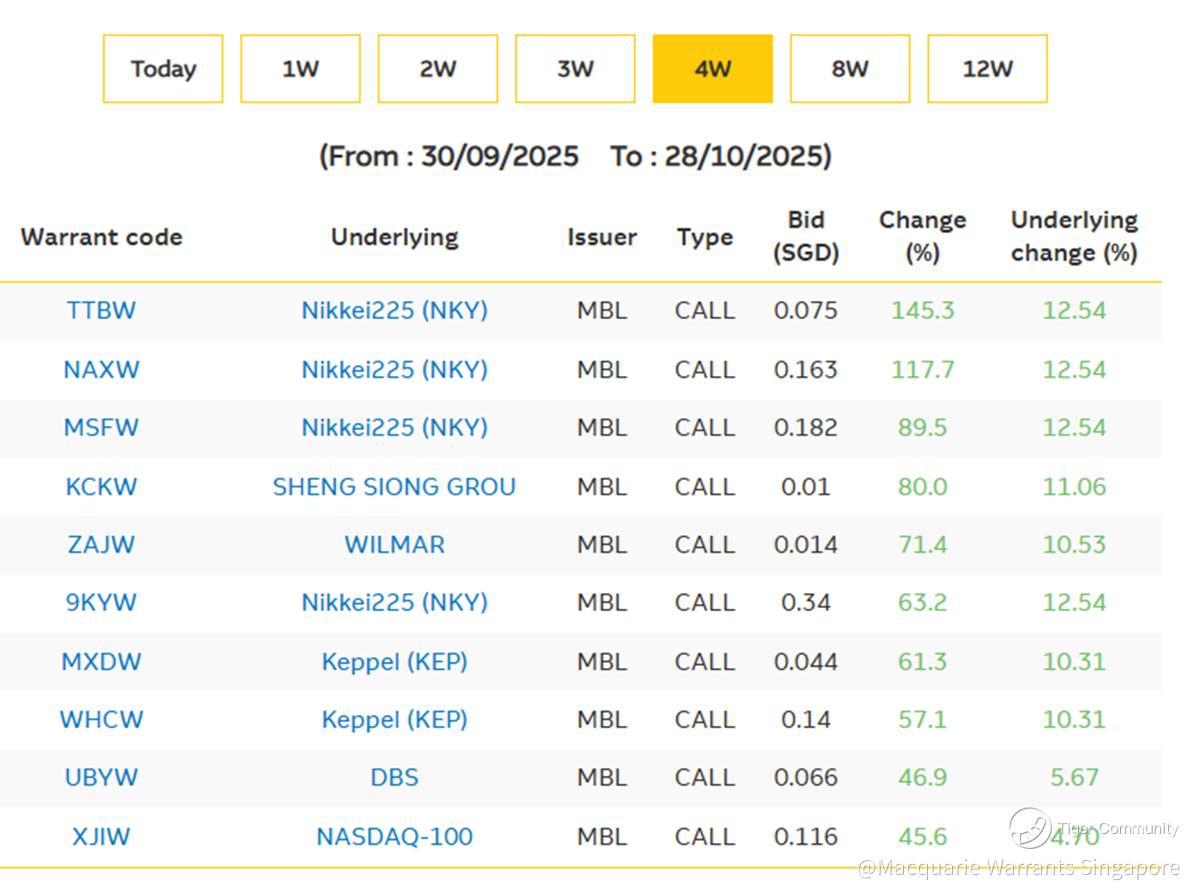Click the Tiger Community logo icon
Screen dimensions: 1204x895
click(x=1030, y=828)
